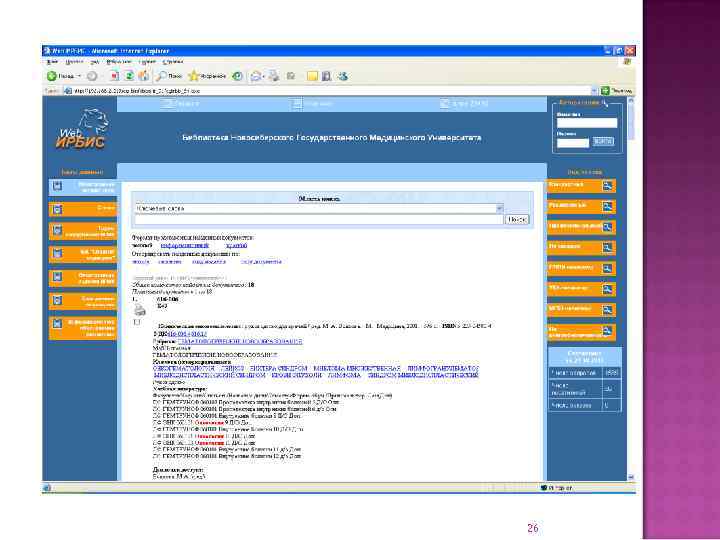Click the vertical page scrollbar
This screenshot has width=720, height=540.
(631, 289)
